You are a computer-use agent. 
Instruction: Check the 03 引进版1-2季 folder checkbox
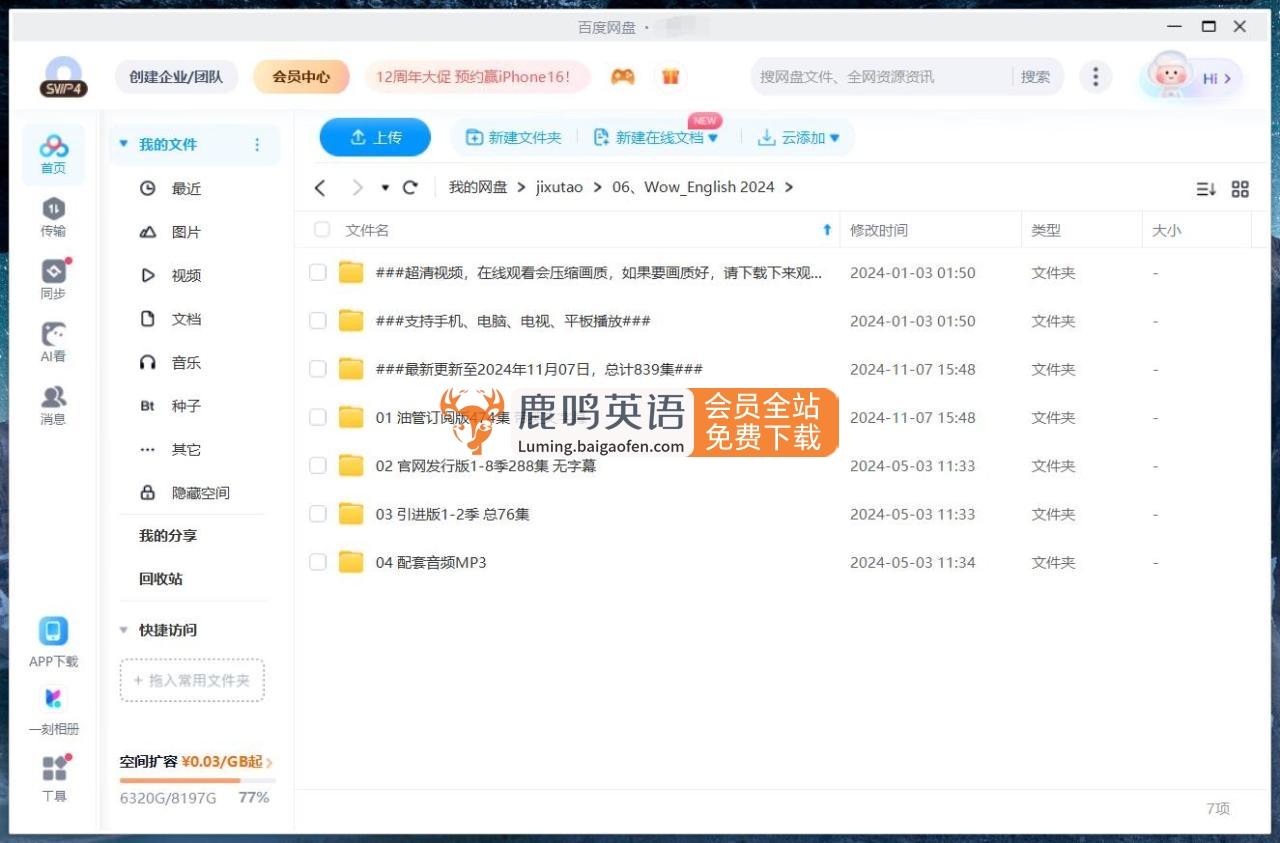coord(318,514)
